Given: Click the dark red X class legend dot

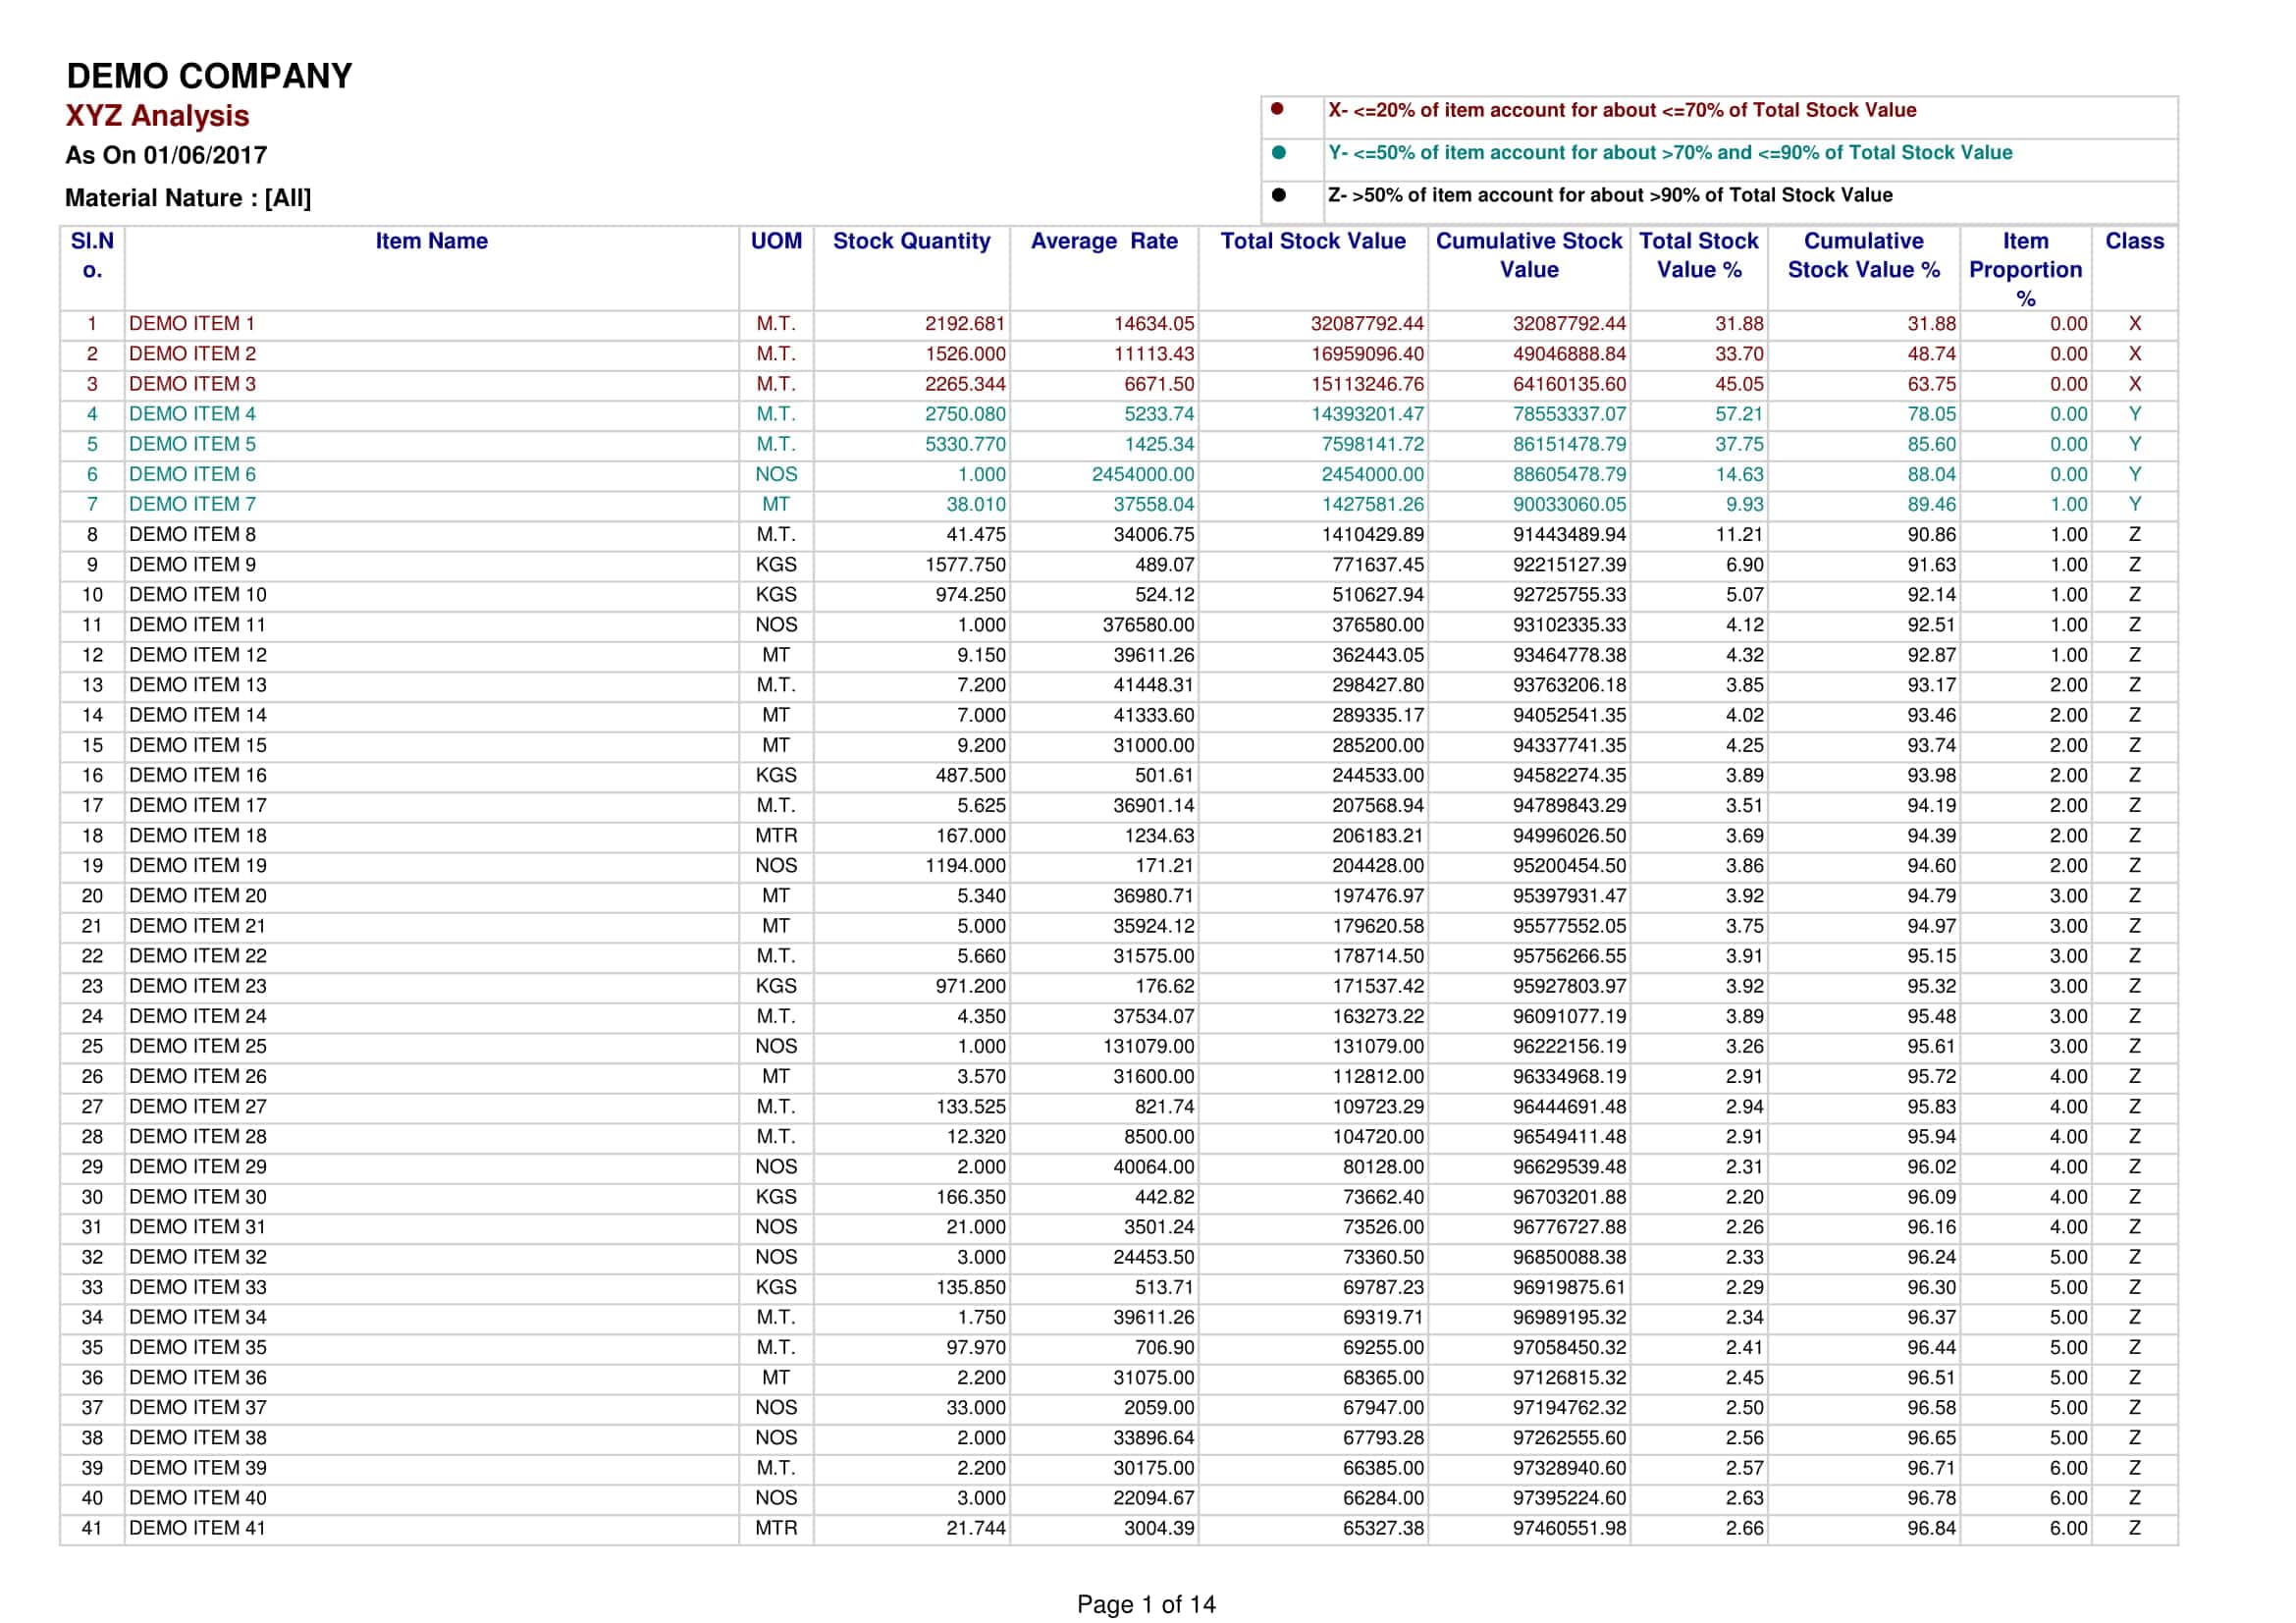Looking at the screenshot, I should 1277,109.
